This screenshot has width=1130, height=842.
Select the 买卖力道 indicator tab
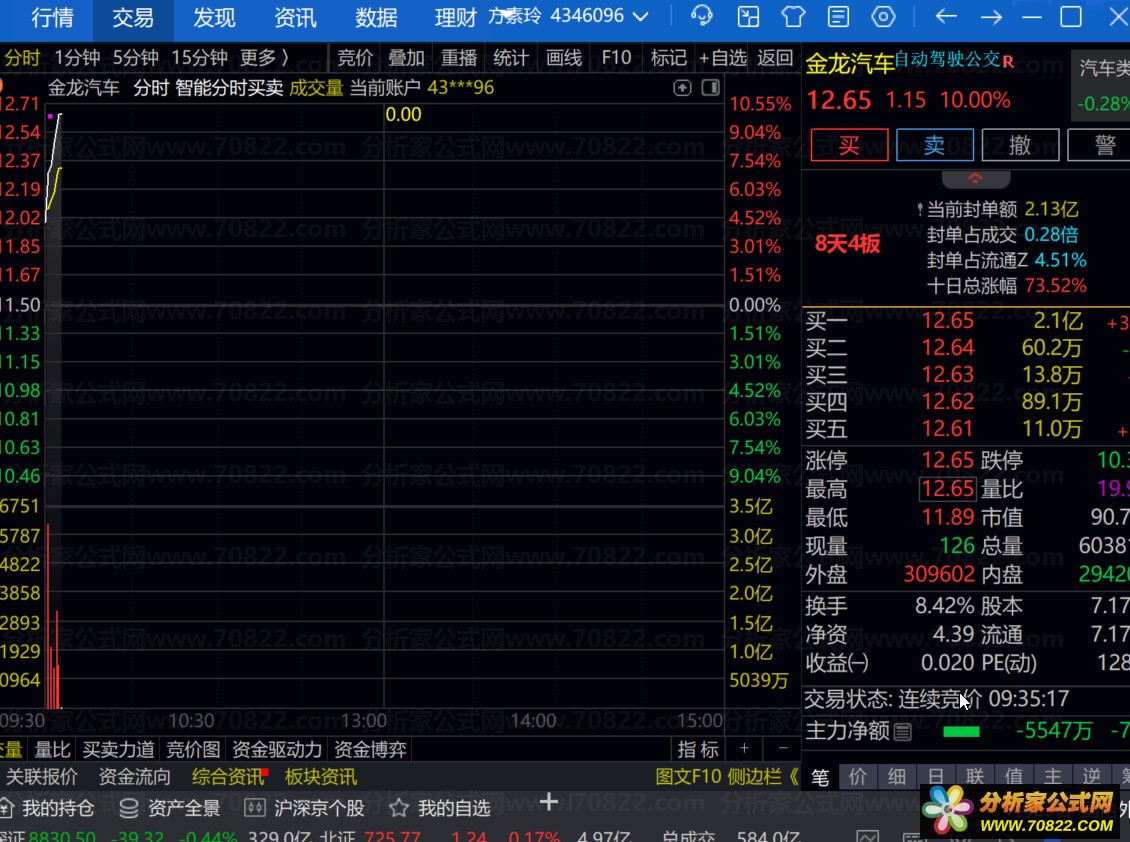click(118, 749)
